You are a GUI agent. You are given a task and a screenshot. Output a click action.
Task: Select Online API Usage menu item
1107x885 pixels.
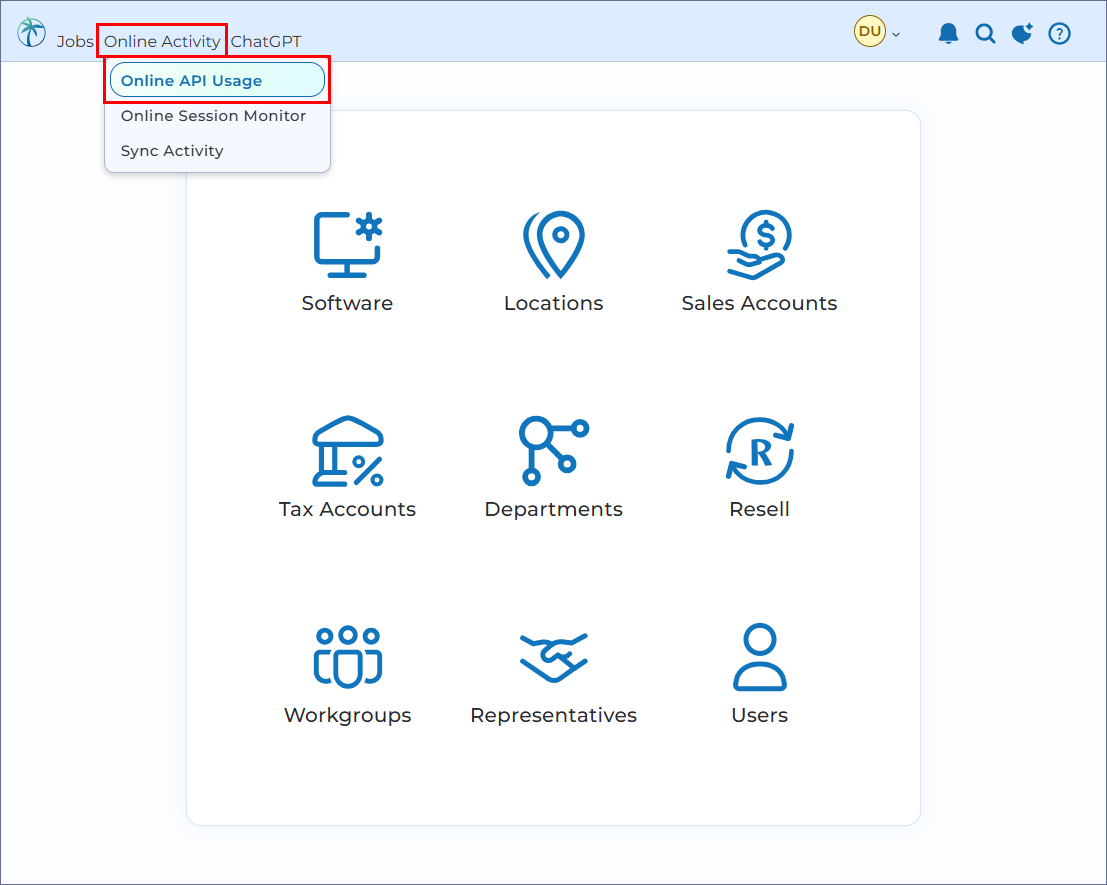pos(217,80)
